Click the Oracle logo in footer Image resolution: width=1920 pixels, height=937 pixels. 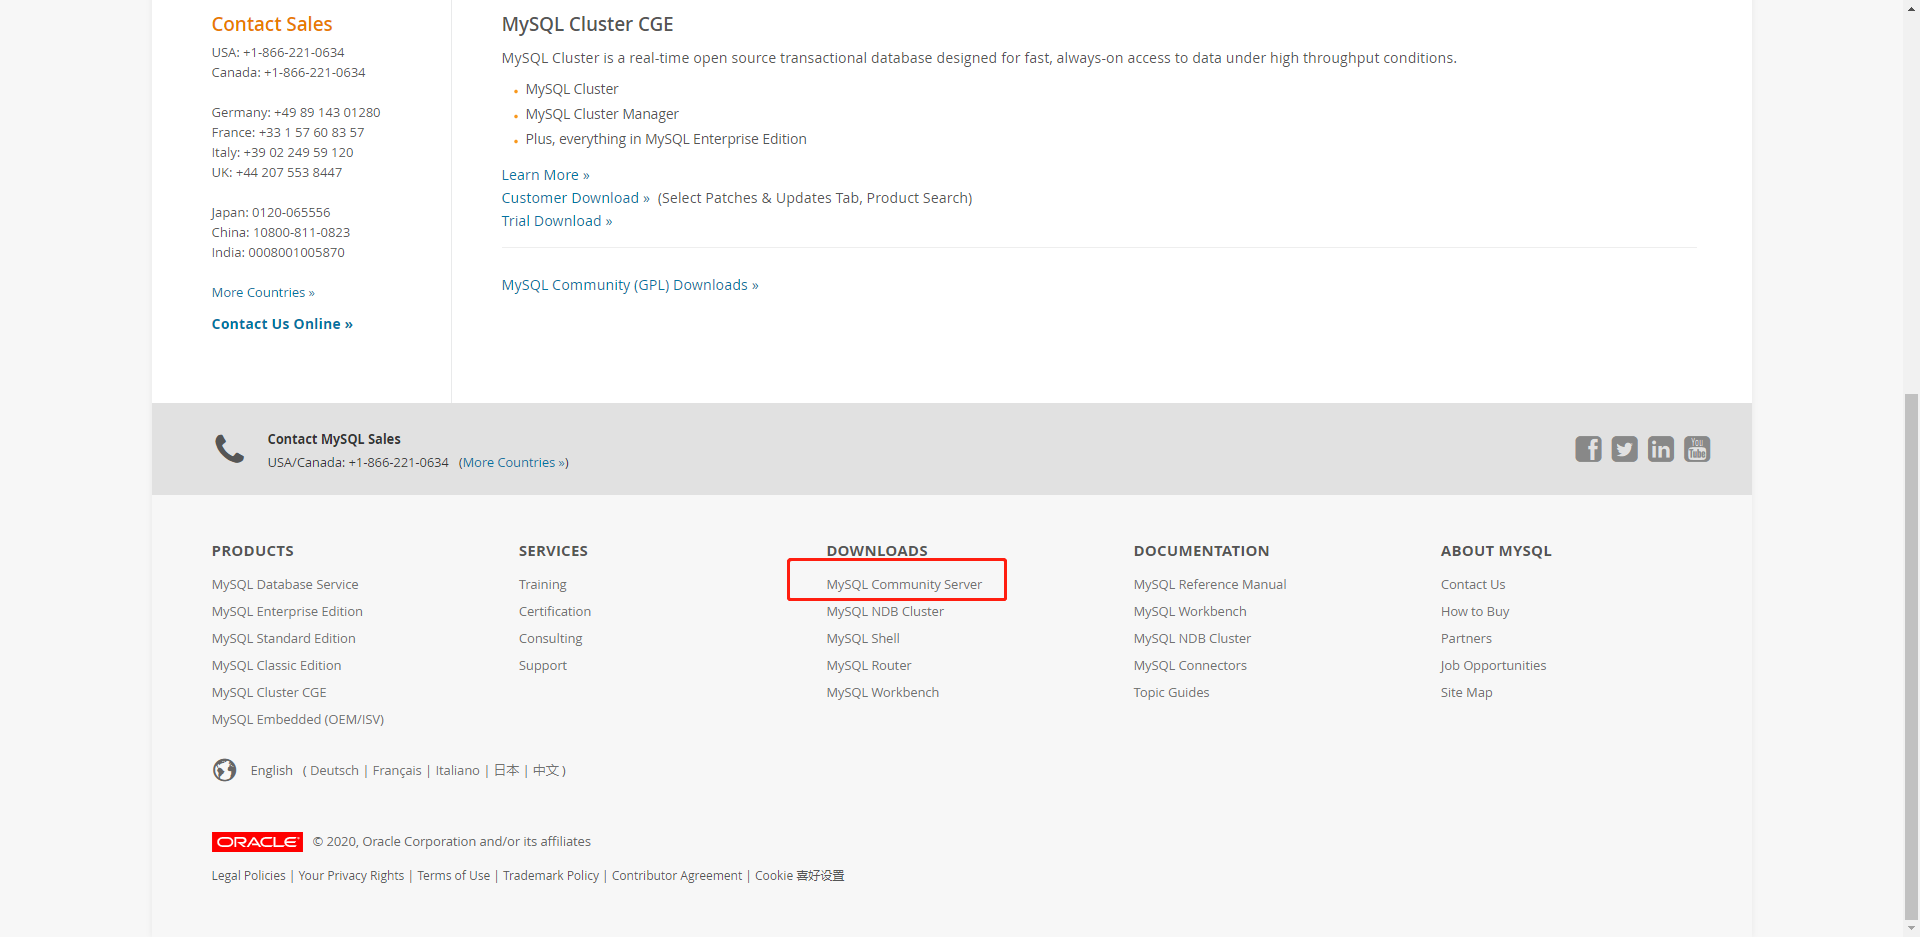point(257,842)
